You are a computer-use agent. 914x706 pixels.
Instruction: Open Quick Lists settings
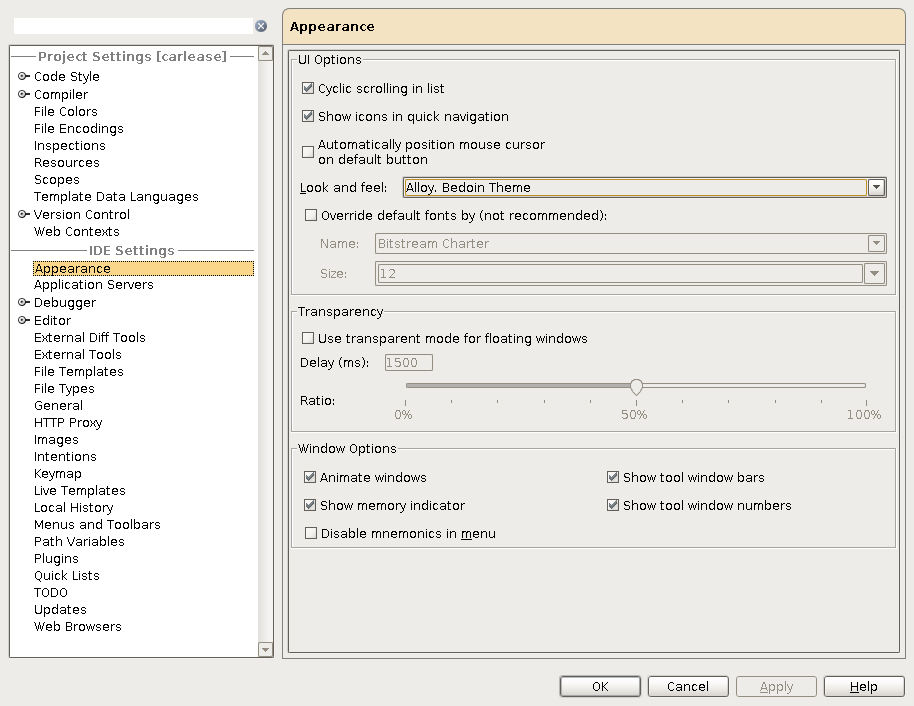click(67, 575)
